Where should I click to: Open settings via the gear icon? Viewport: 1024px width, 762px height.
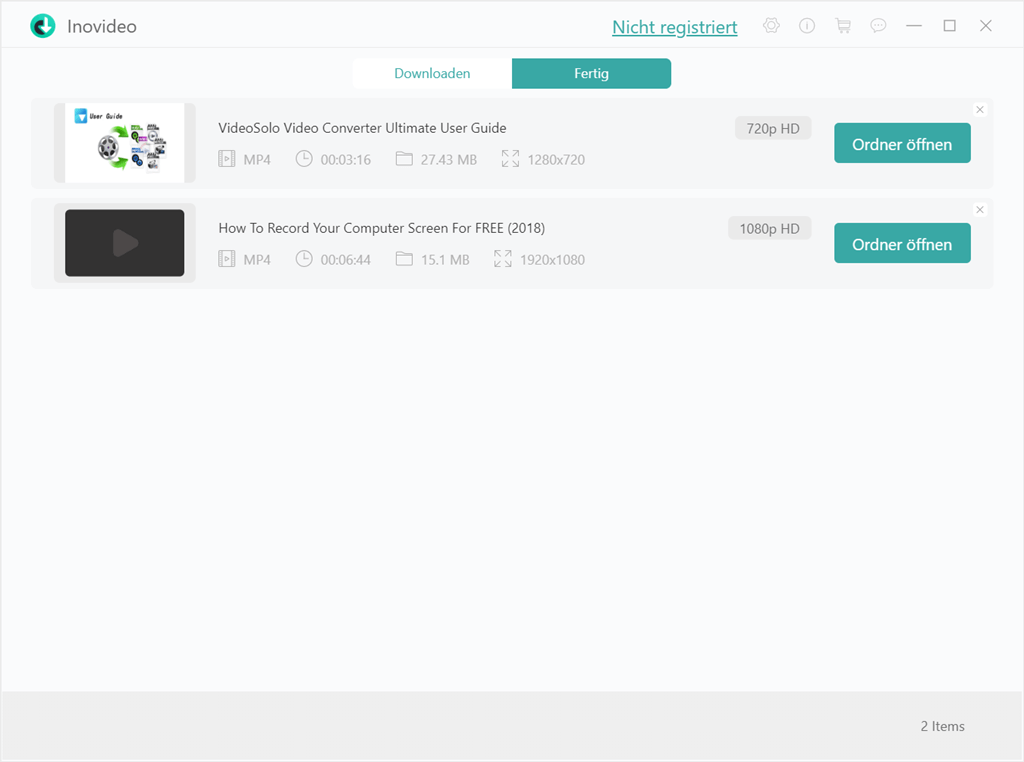(771, 25)
